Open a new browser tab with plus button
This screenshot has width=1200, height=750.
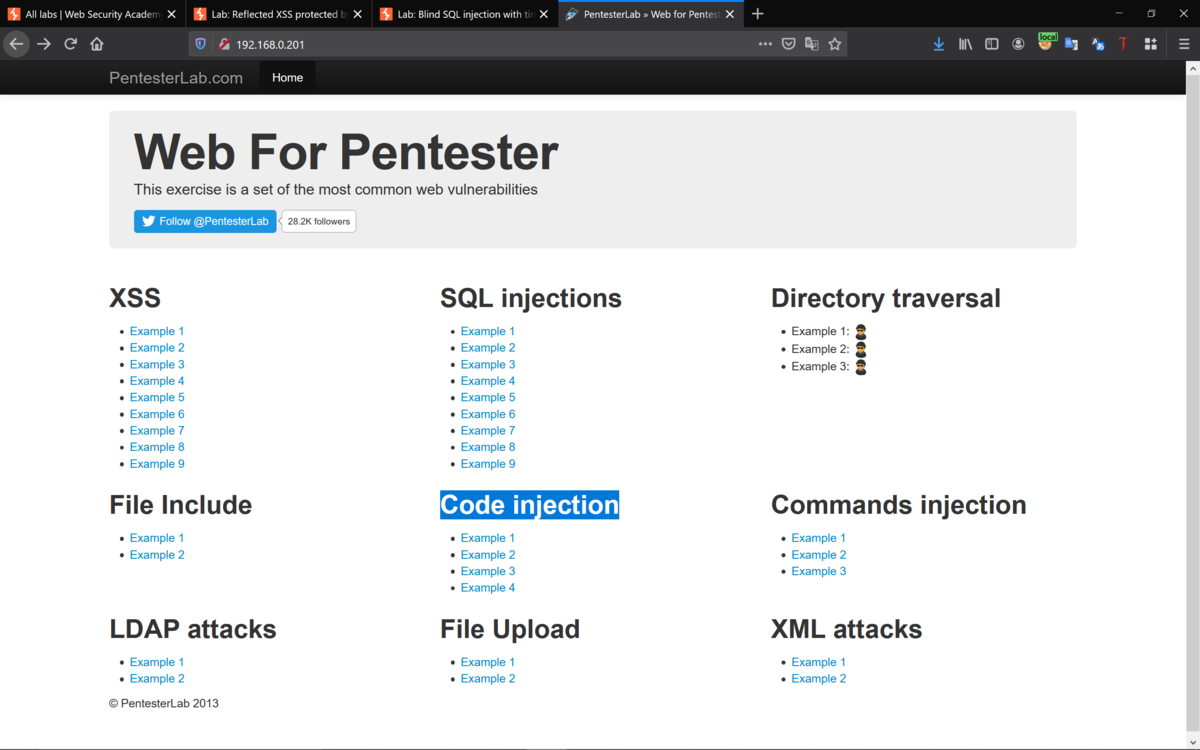[758, 14]
